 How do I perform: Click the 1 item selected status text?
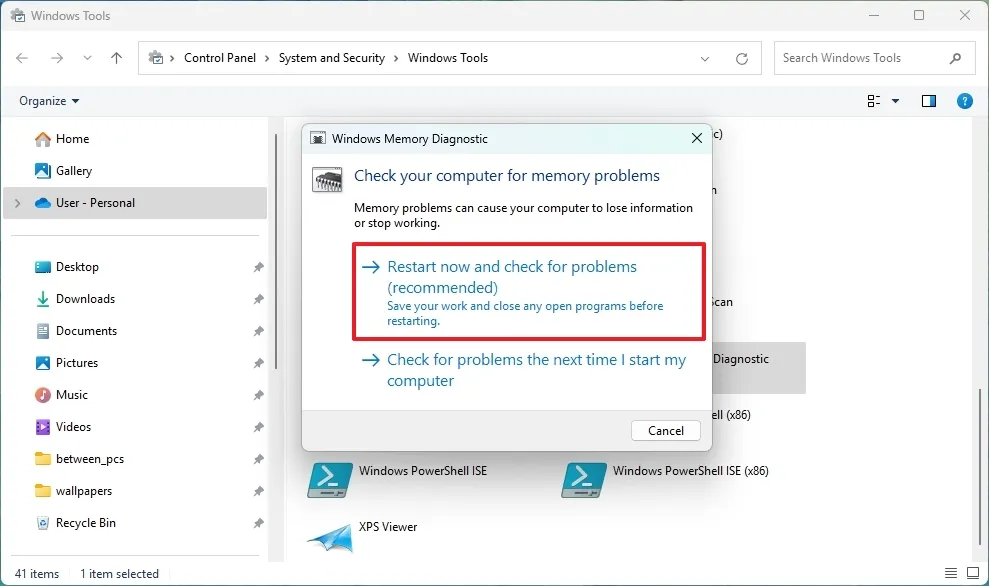click(x=119, y=574)
